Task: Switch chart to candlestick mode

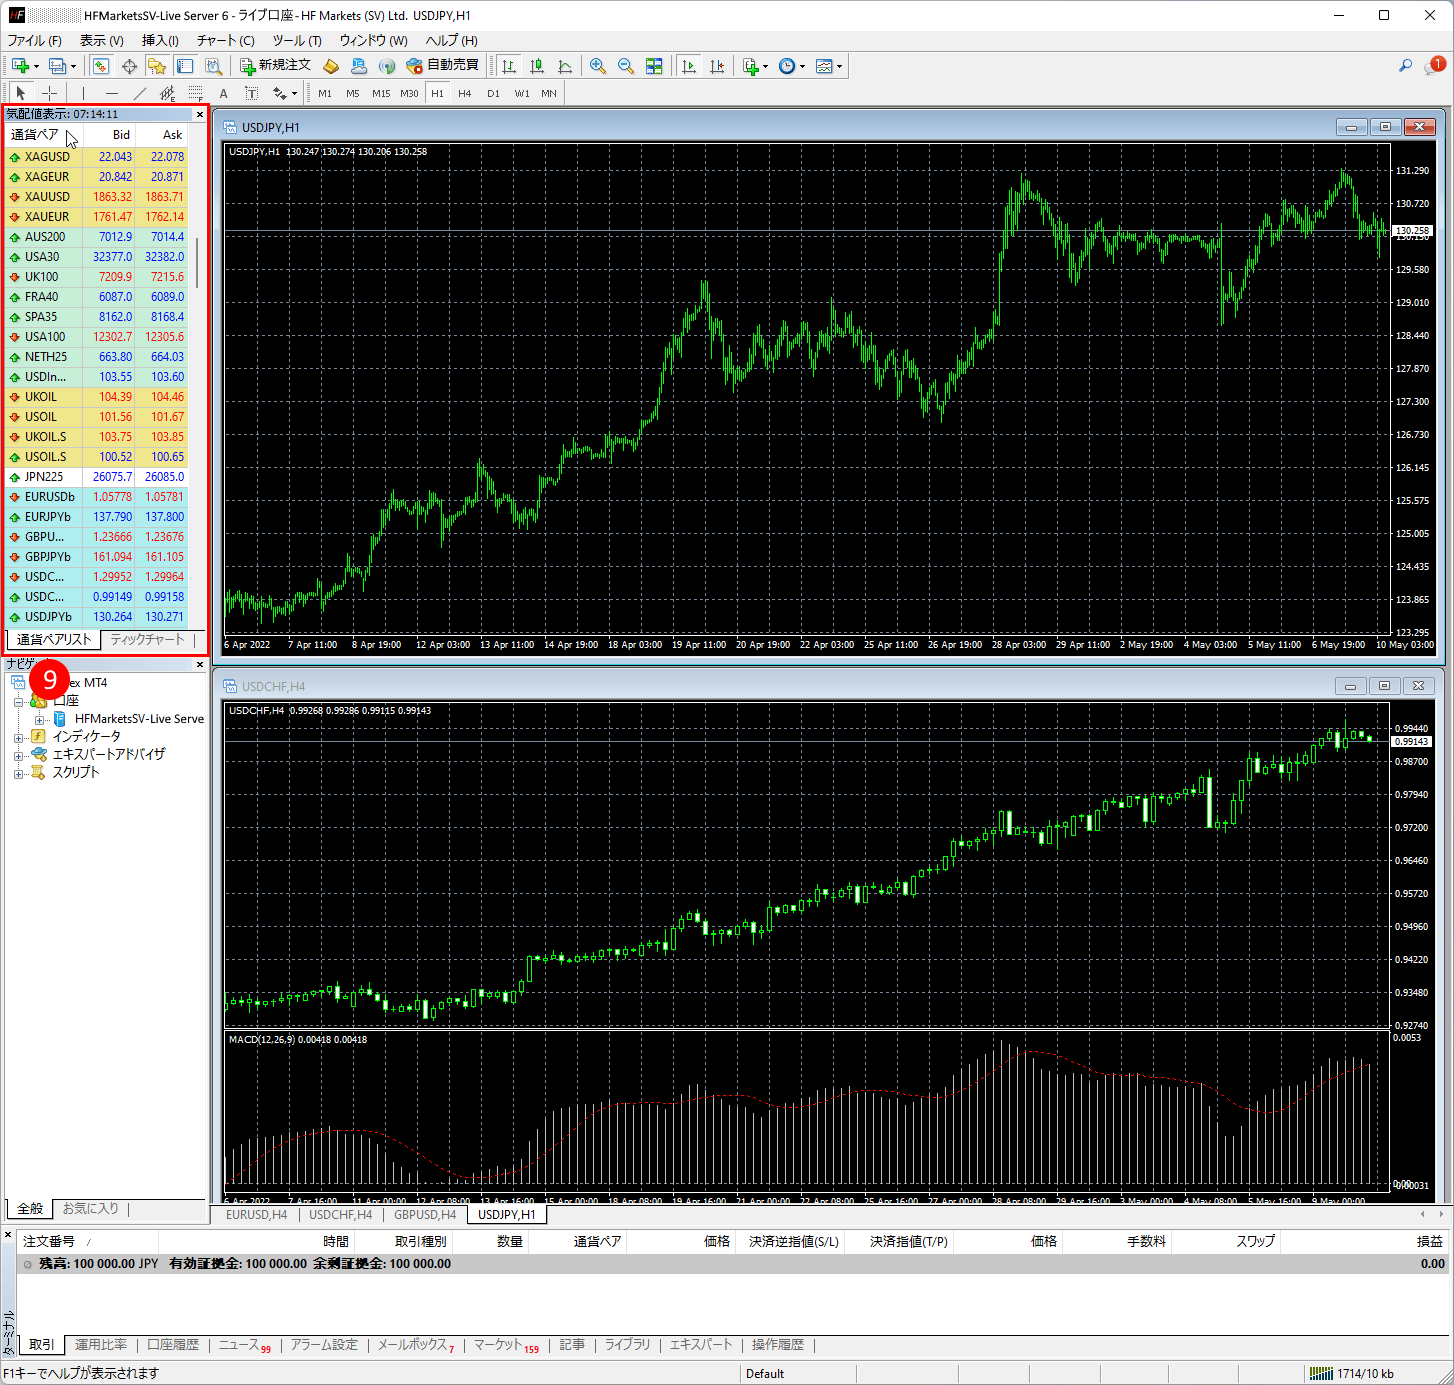Action: (x=537, y=66)
